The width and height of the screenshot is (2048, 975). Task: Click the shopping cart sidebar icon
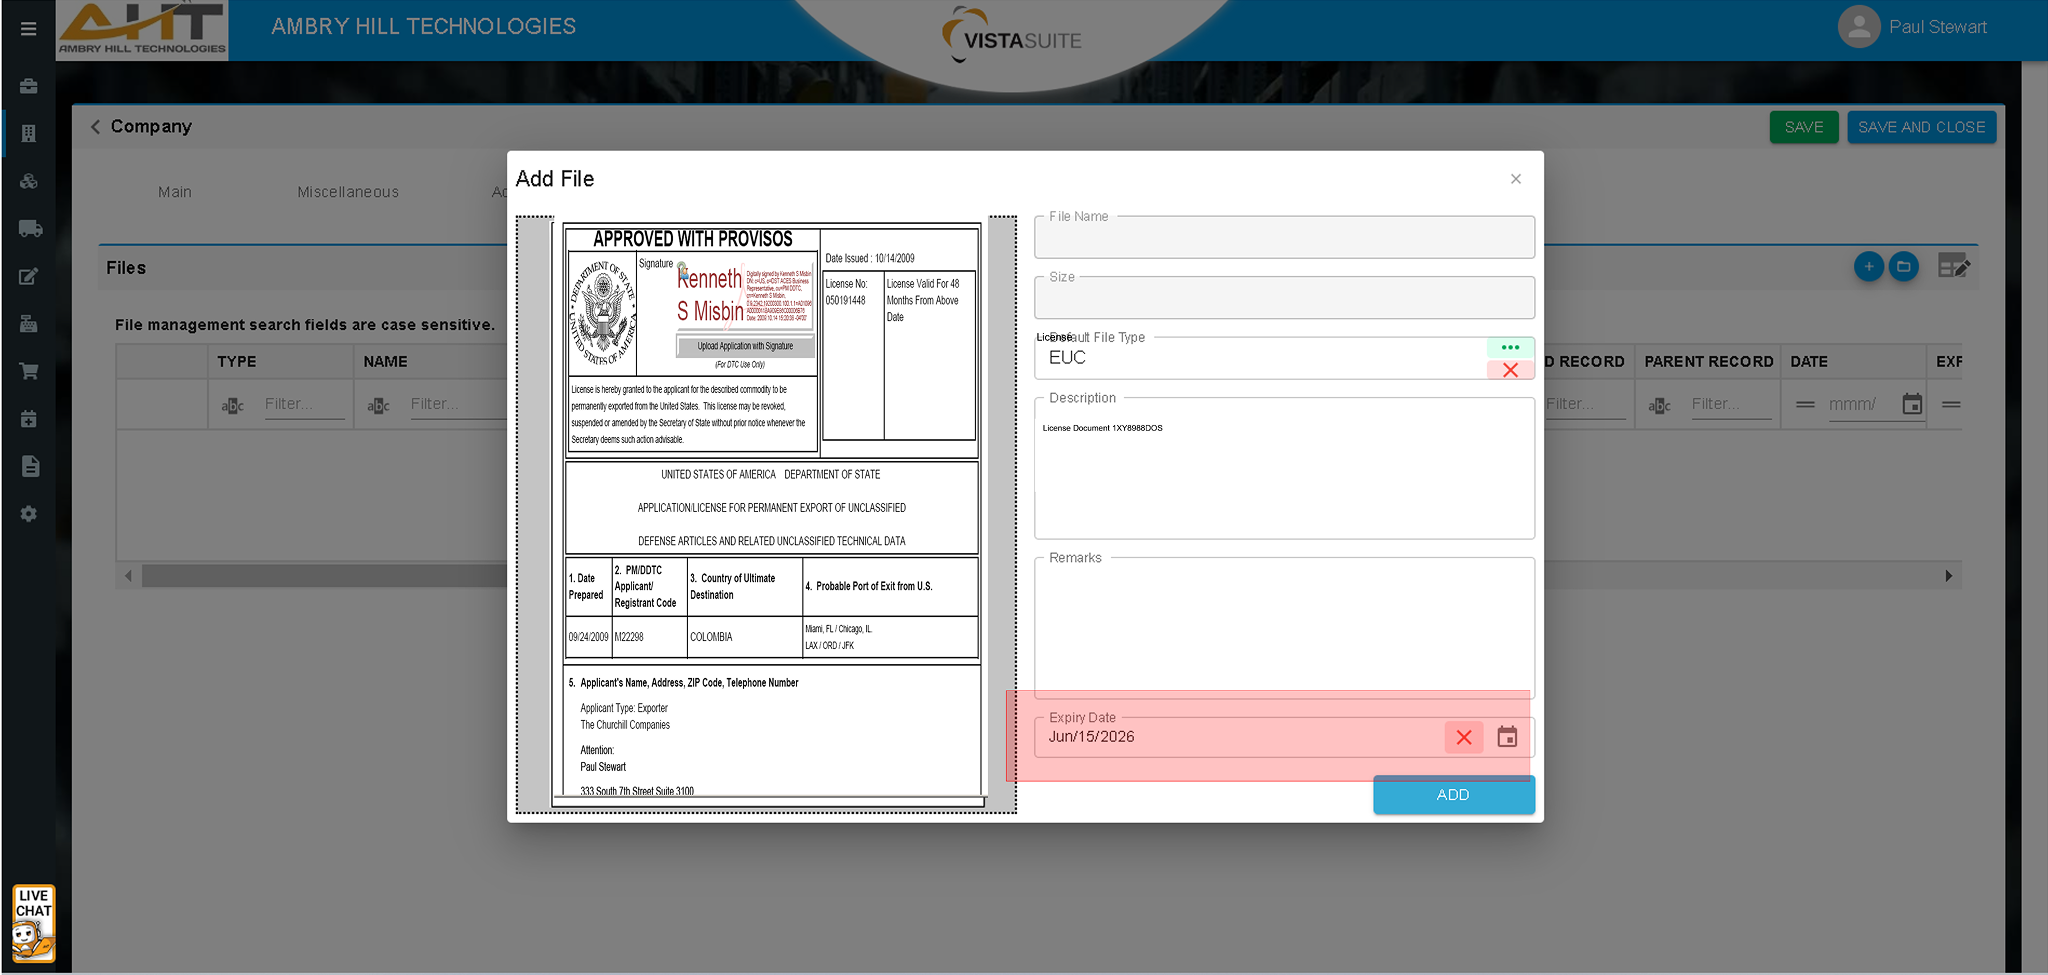(x=29, y=371)
